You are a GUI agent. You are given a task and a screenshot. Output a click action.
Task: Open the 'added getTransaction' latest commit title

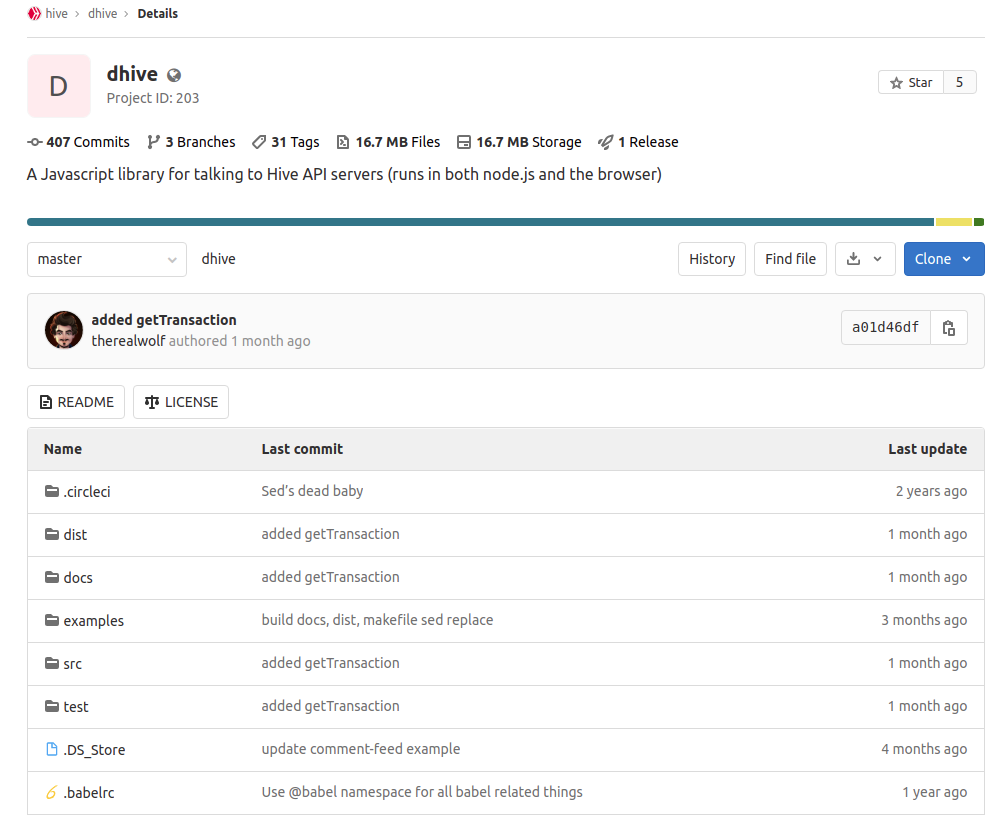point(164,320)
